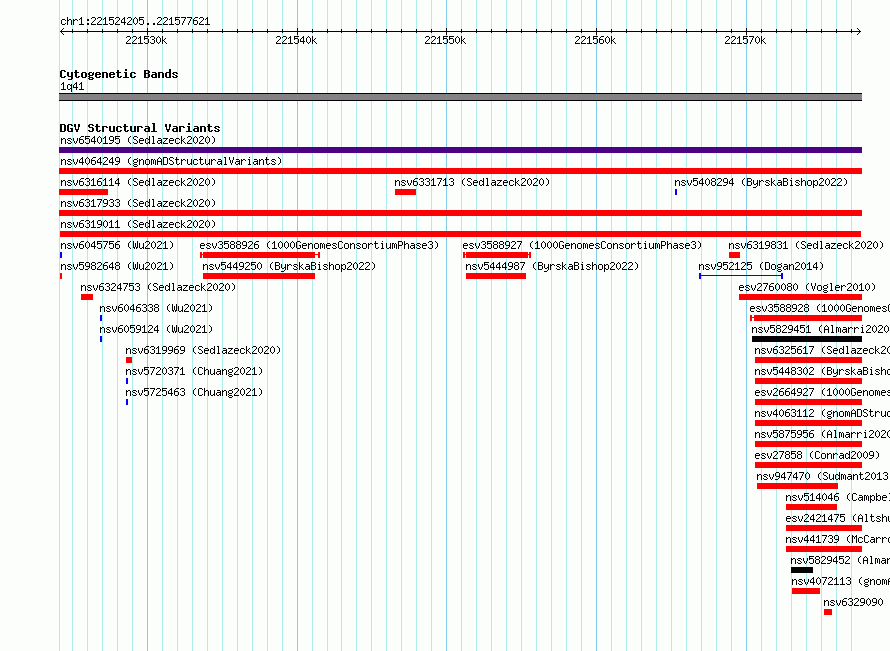Click the red bar under nsv5444987
Screen dimensions: 890x651
coord(496,276)
